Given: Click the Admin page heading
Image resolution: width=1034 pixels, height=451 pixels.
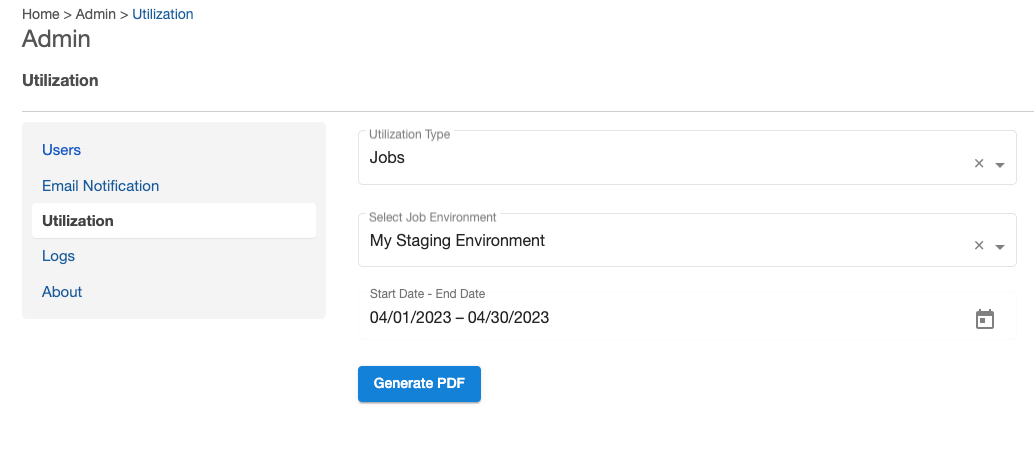Looking at the screenshot, I should (56, 40).
